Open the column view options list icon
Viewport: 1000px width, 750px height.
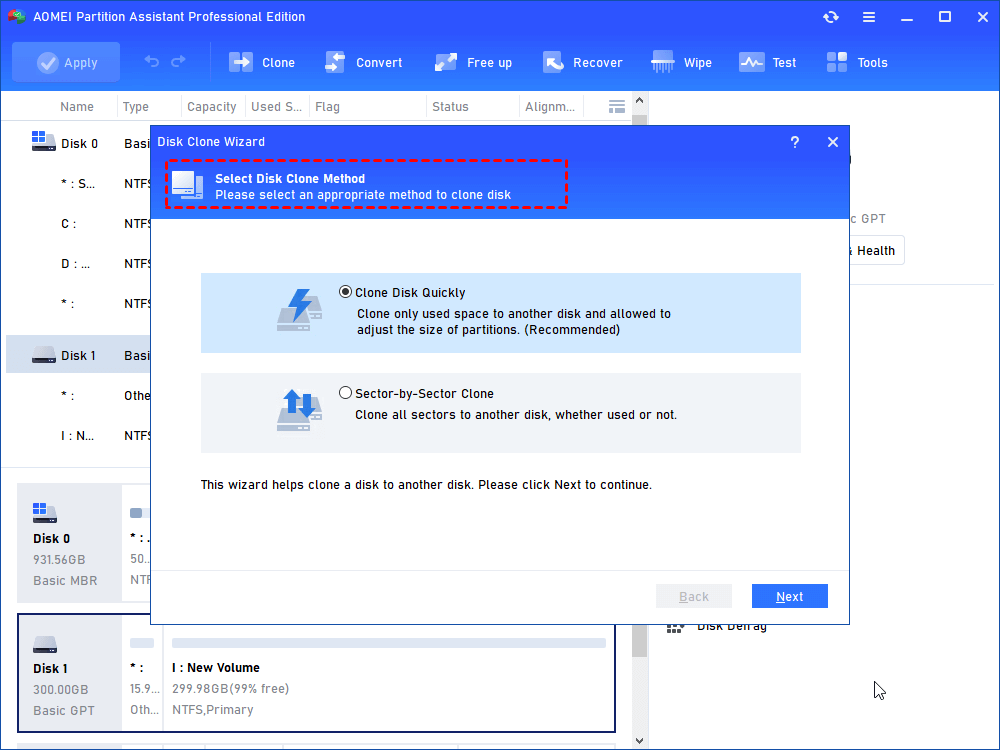coord(617,106)
